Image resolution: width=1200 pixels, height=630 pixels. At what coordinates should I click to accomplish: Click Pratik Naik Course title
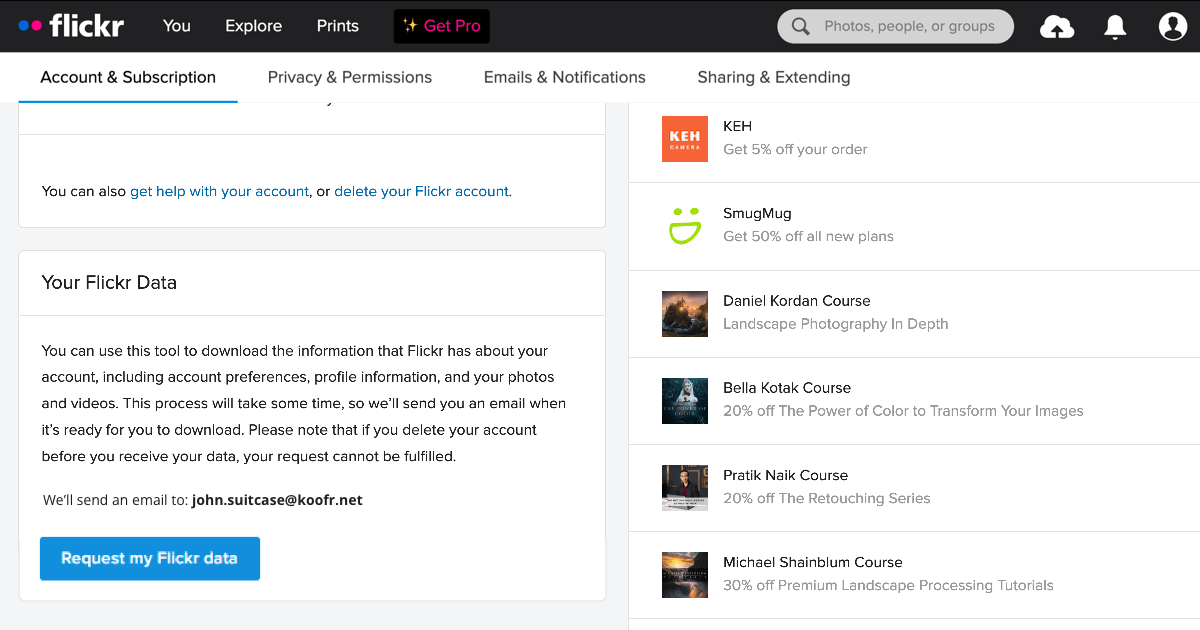785,475
